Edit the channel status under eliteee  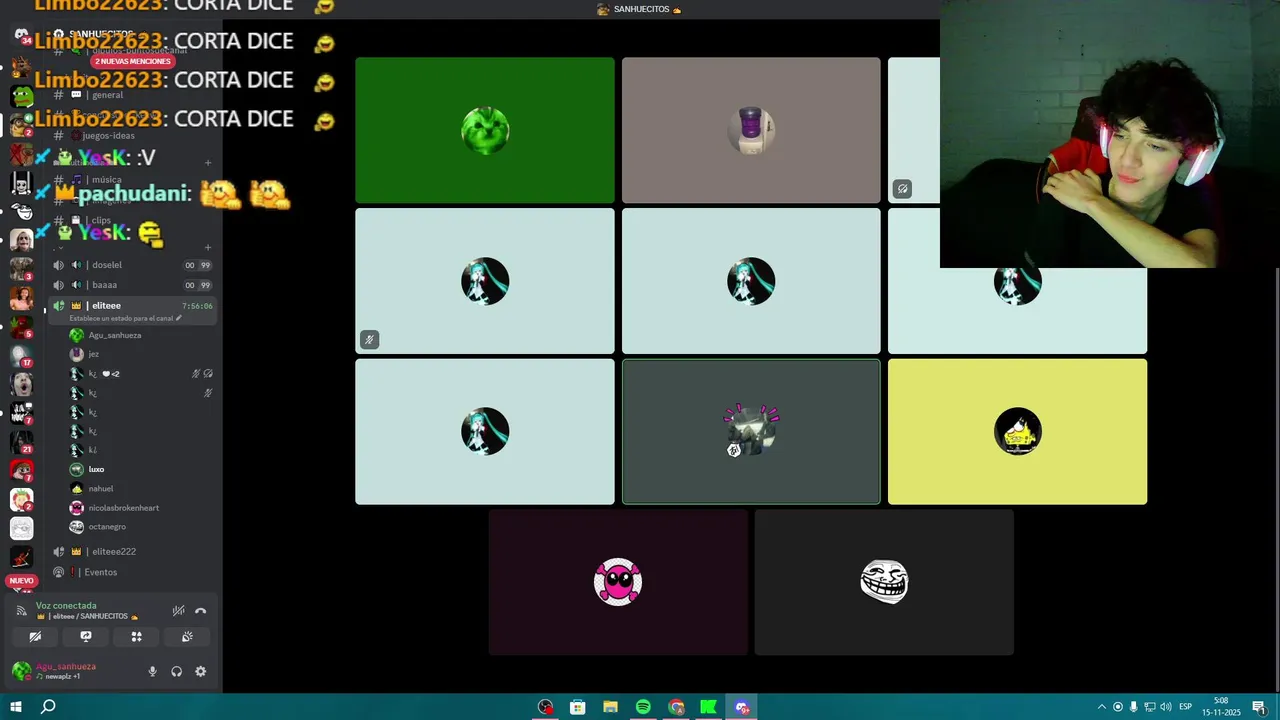pyautogui.click(x=125, y=318)
